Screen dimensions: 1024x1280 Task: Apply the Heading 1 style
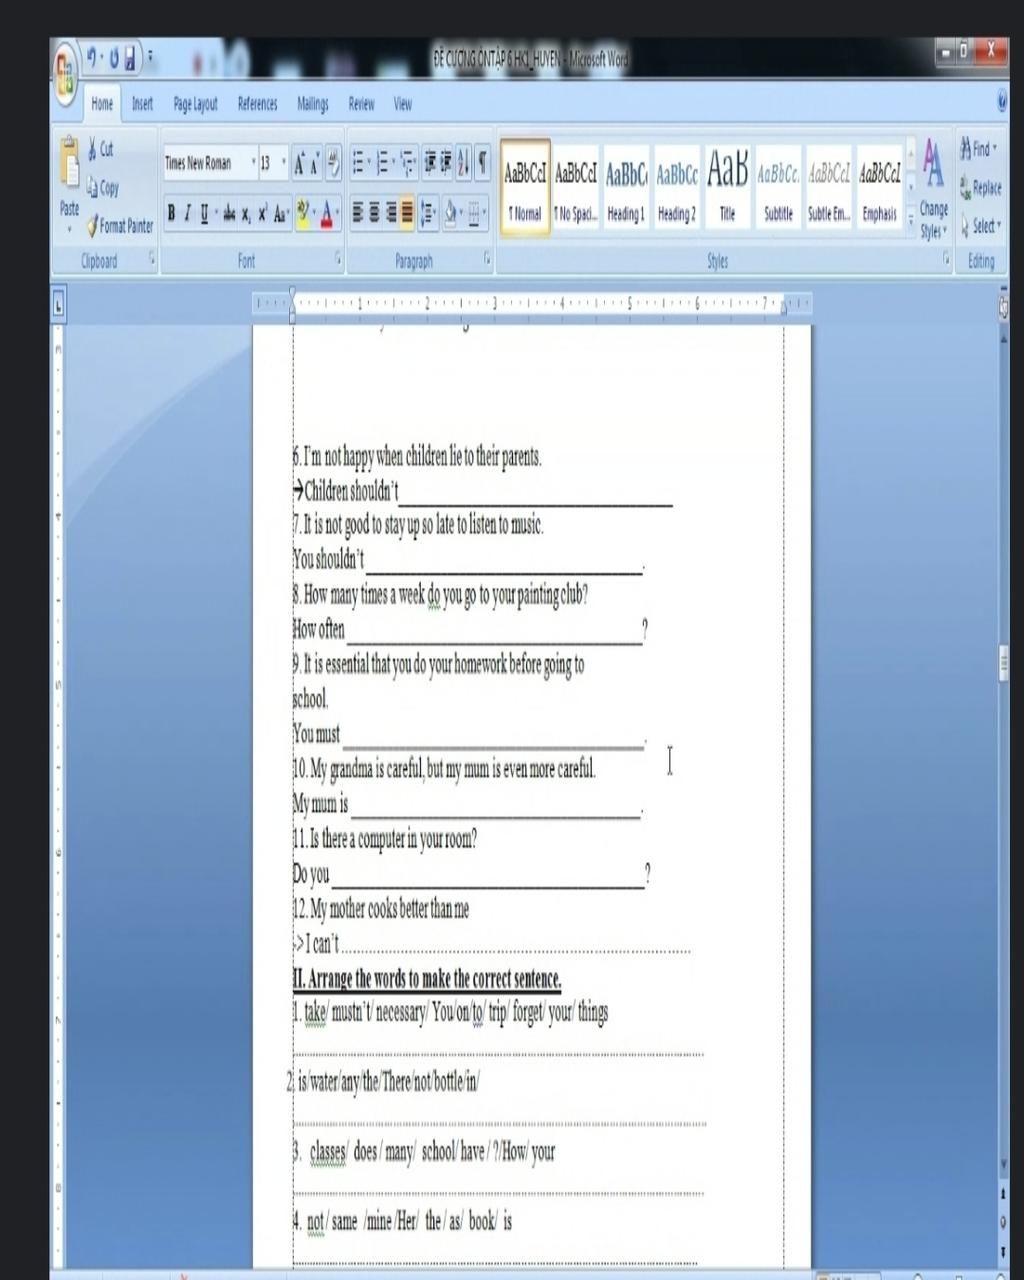(626, 189)
